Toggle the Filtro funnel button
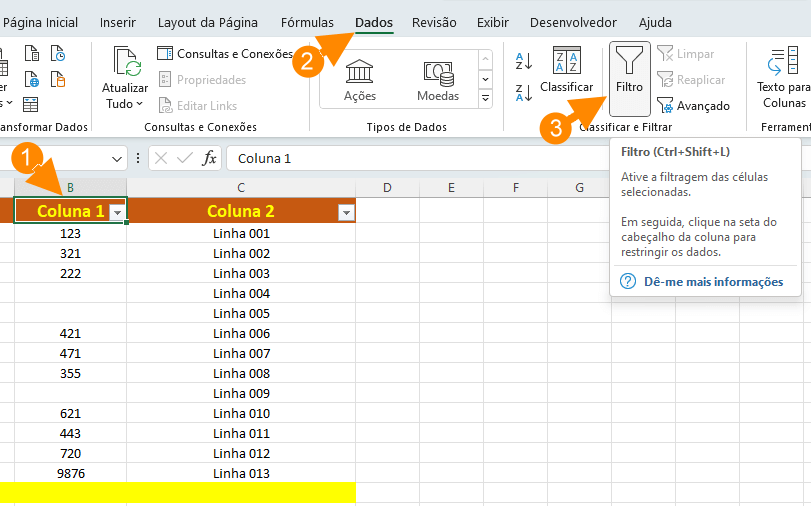 click(x=629, y=79)
